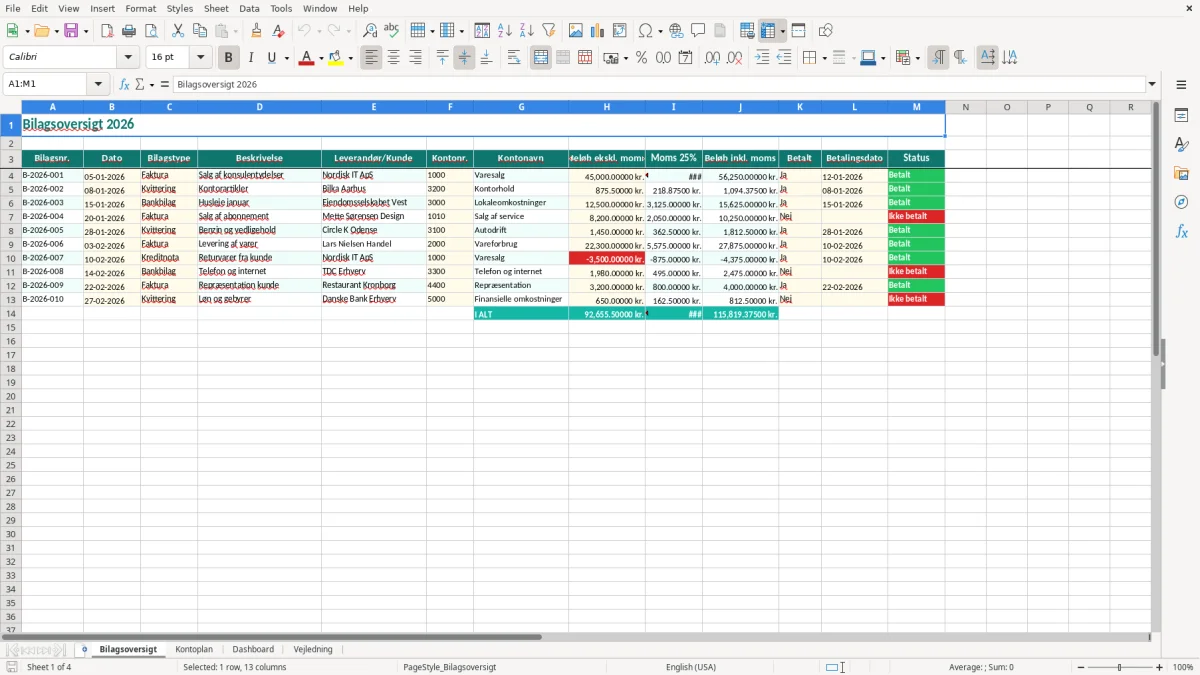Cut the selection with the scissors icon
Viewport: 1200px width, 675px height.
[x=178, y=31]
